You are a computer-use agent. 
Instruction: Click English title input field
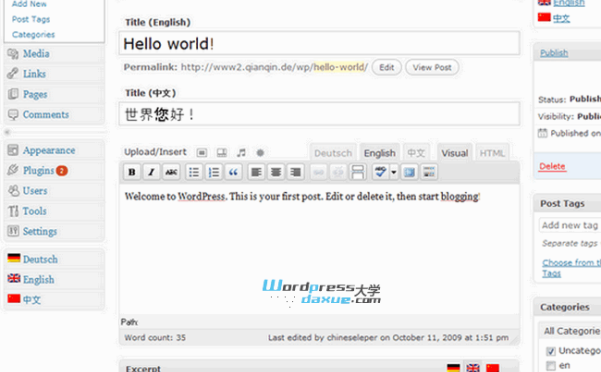coord(319,43)
